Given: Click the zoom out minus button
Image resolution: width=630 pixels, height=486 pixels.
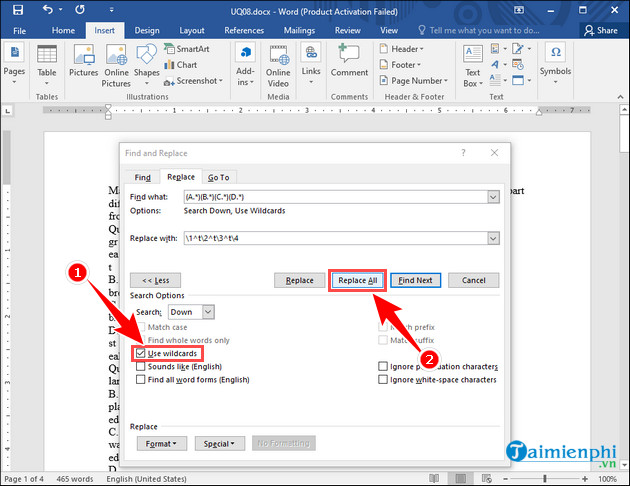Looking at the screenshot, I should (x=505, y=479).
